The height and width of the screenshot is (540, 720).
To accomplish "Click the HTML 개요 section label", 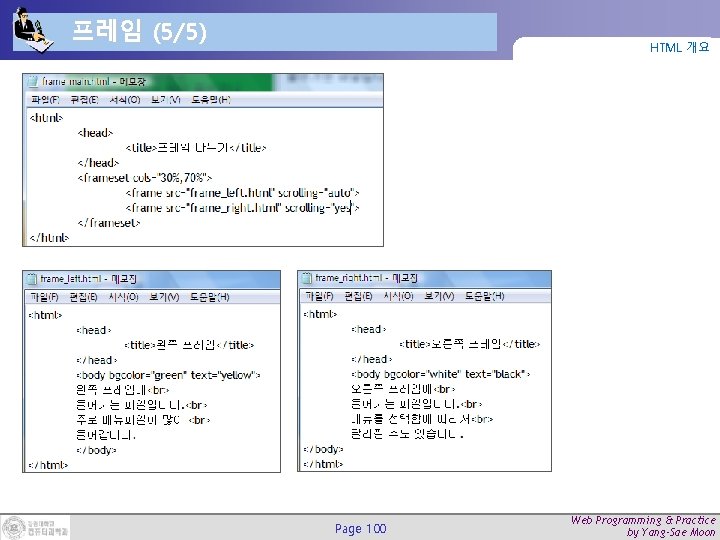I will [680, 47].
